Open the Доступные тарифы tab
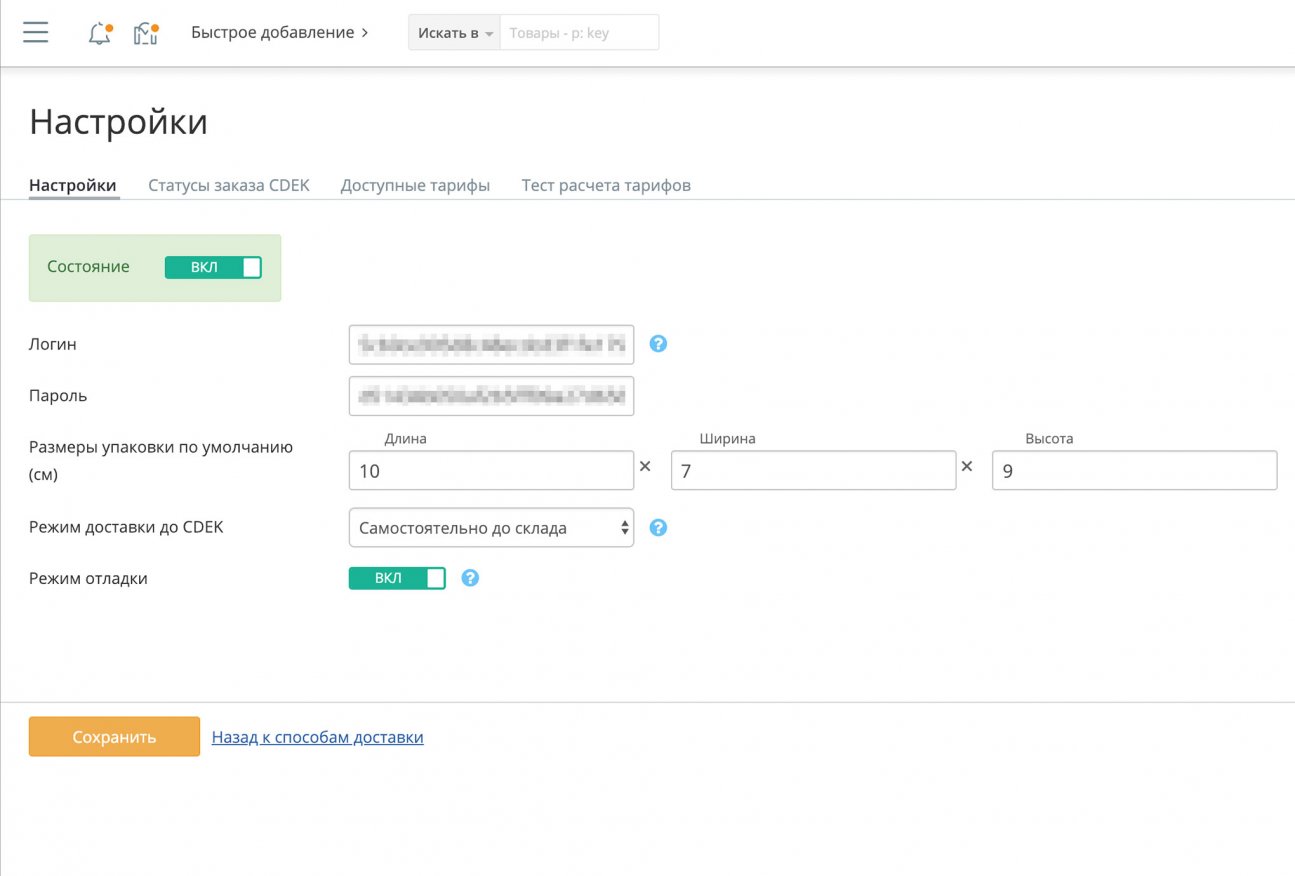 pos(415,186)
